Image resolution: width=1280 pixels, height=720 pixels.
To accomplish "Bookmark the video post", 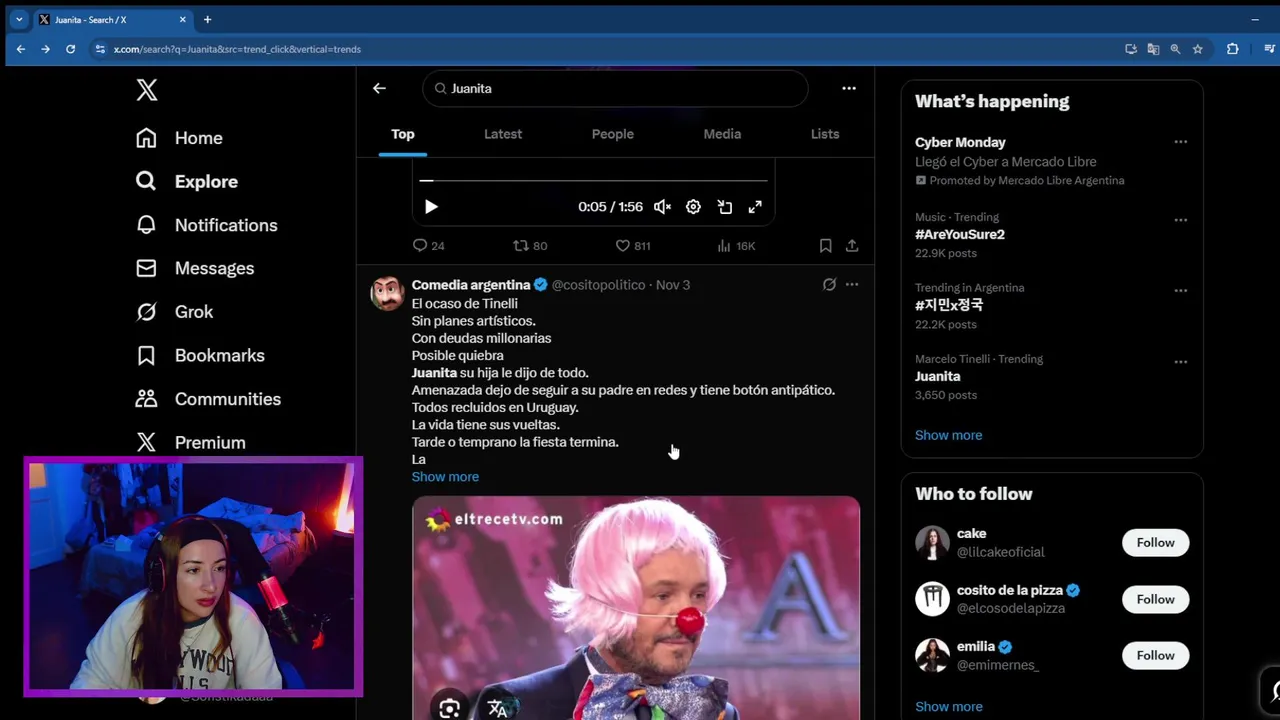I will (825, 245).
